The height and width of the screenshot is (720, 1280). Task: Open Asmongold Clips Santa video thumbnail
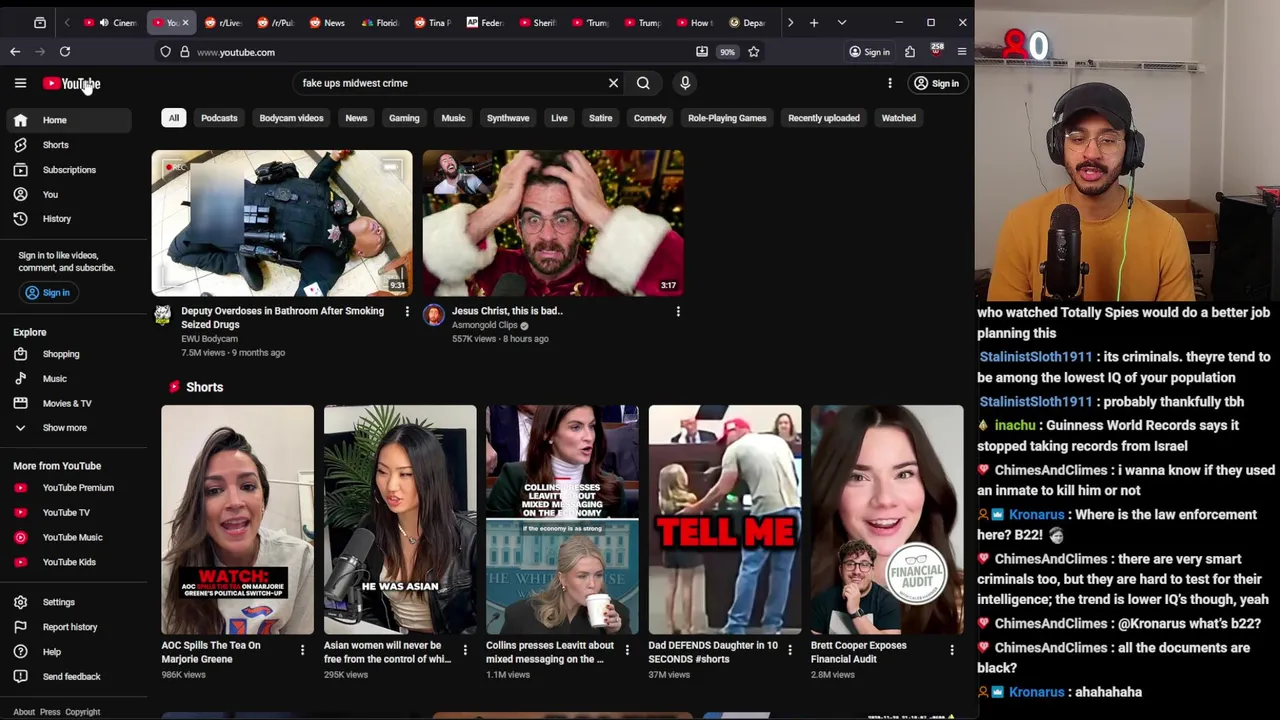coord(553,223)
